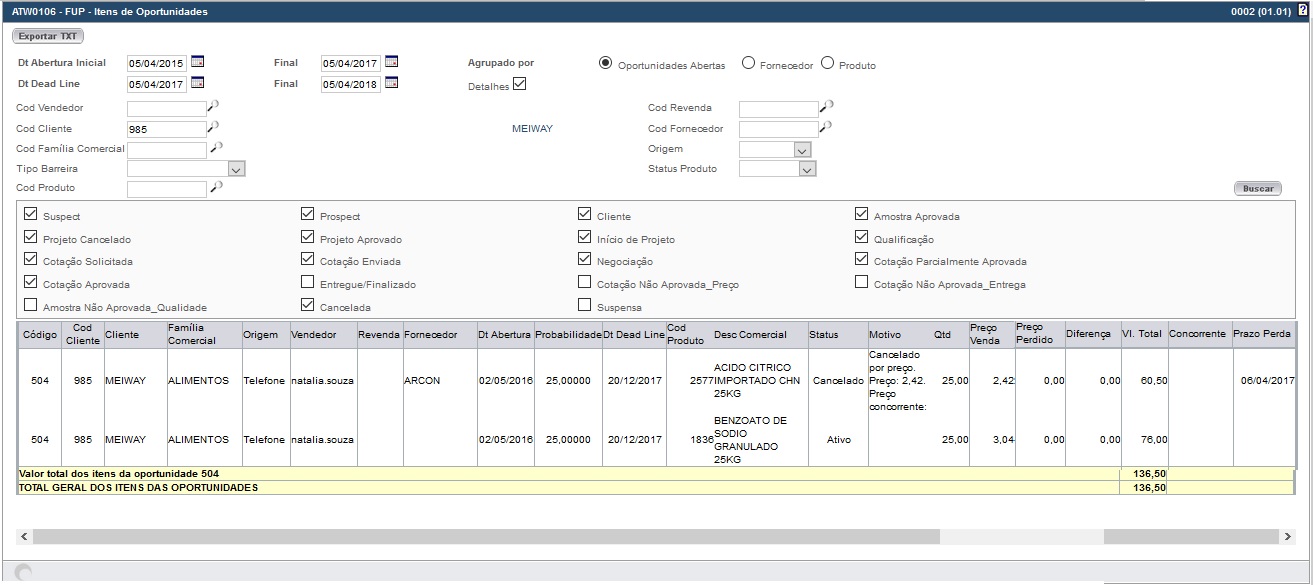This screenshot has width=1313, height=585.
Task: Click search magnifier beside Cod Vendedor
Action: (x=213, y=106)
